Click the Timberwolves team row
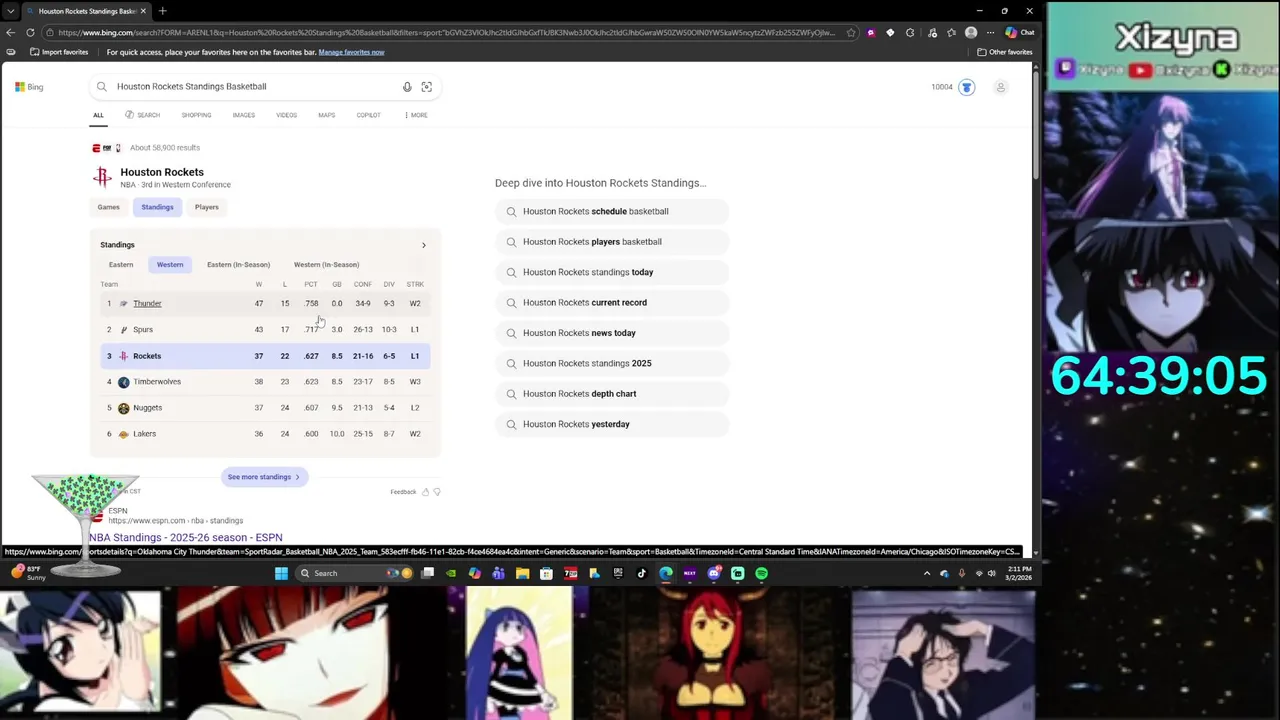The image size is (1280, 720). (x=265, y=382)
